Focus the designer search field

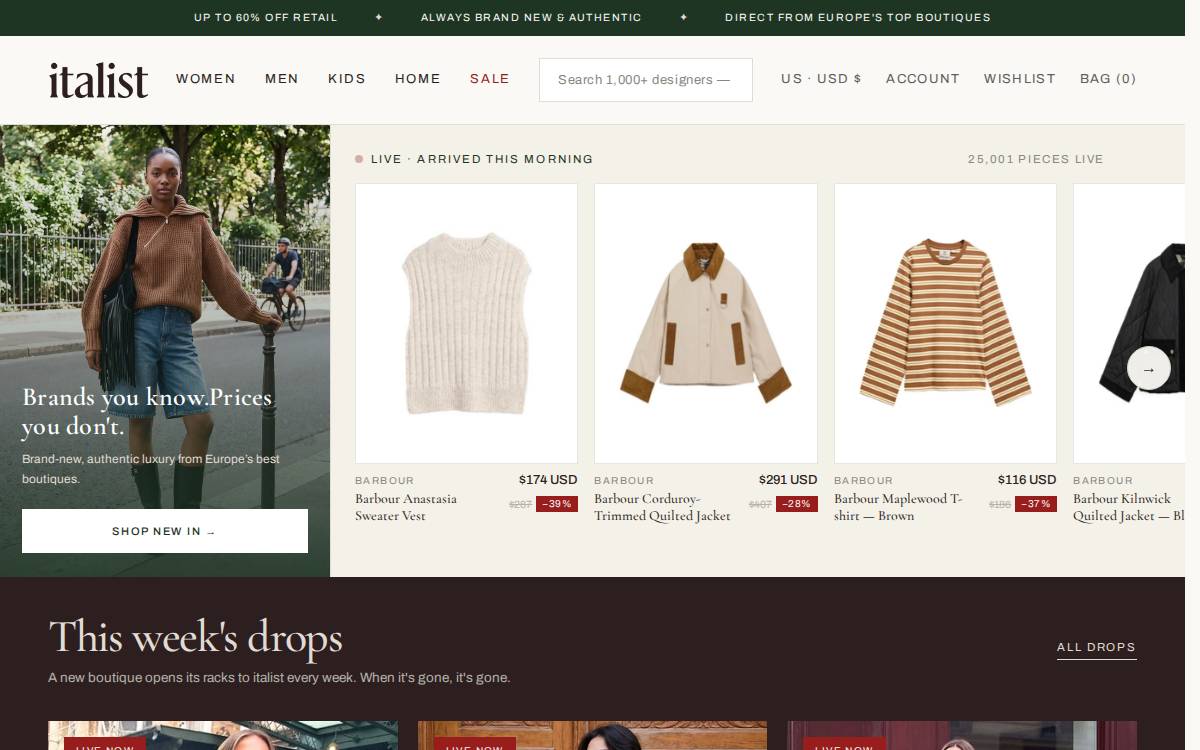(646, 80)
